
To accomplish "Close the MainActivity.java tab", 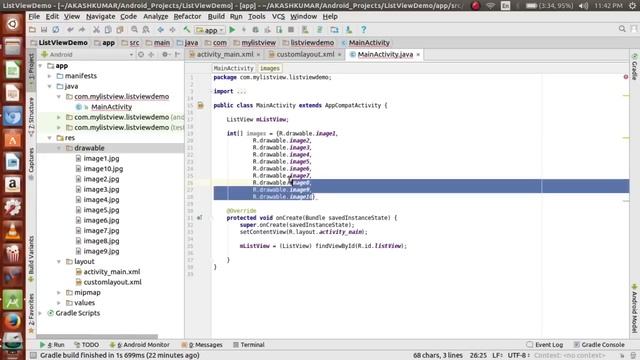I will (418, 54).
